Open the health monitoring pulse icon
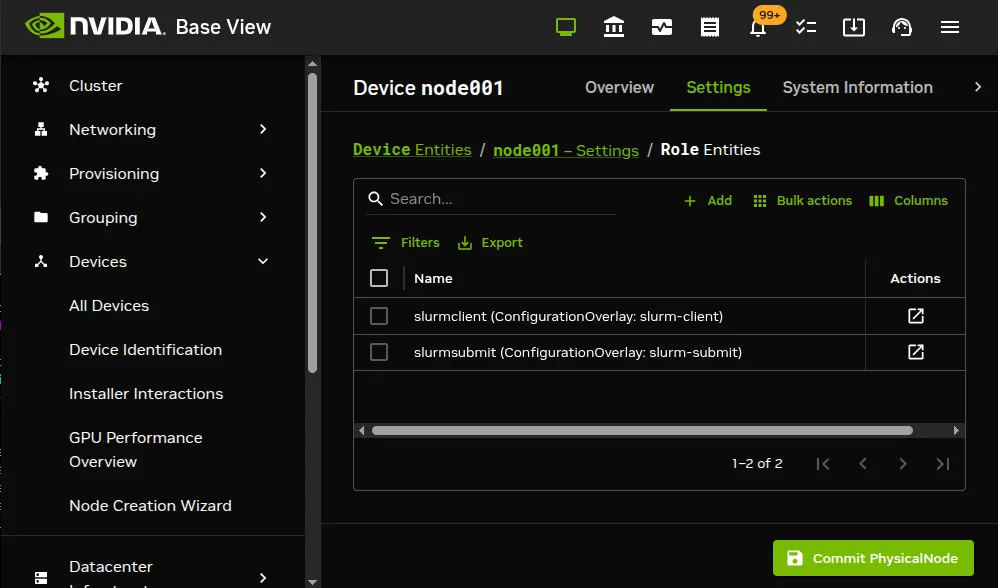Image resolution: width=998 pixels, height=588 pixels. [662, 27]
